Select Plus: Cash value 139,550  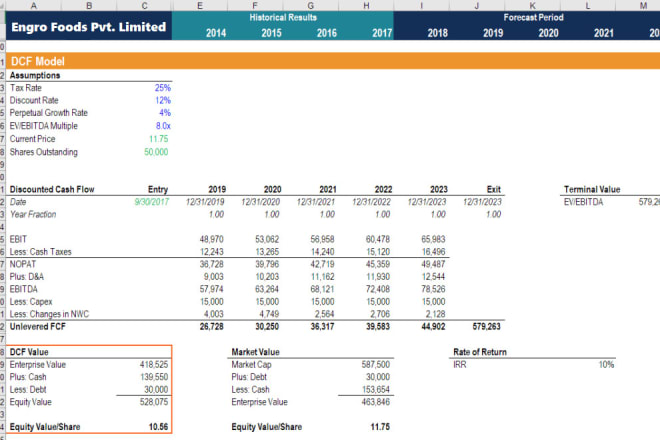[x=154, y=377]
